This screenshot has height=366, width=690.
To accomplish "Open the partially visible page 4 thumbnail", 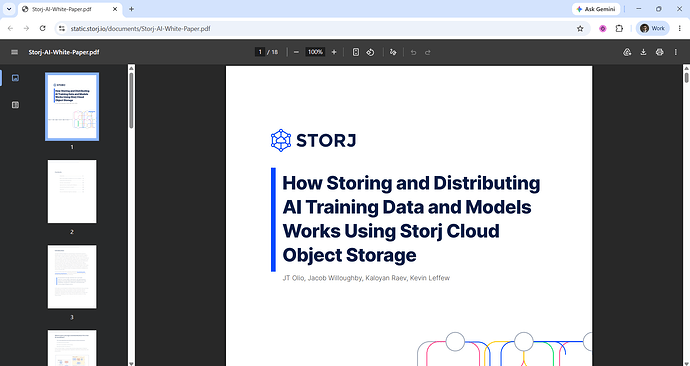I will click(x=72, y=348).
